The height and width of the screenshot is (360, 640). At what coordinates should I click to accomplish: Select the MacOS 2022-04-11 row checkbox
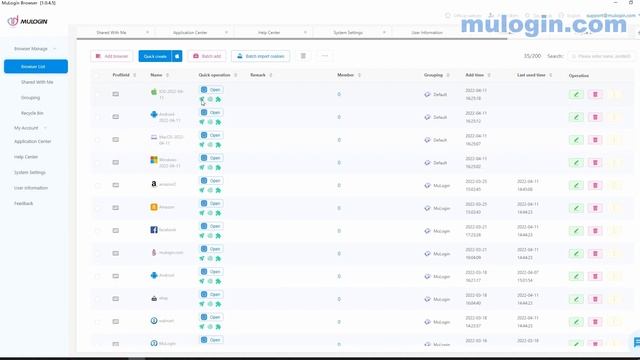(x=98, y=140)
